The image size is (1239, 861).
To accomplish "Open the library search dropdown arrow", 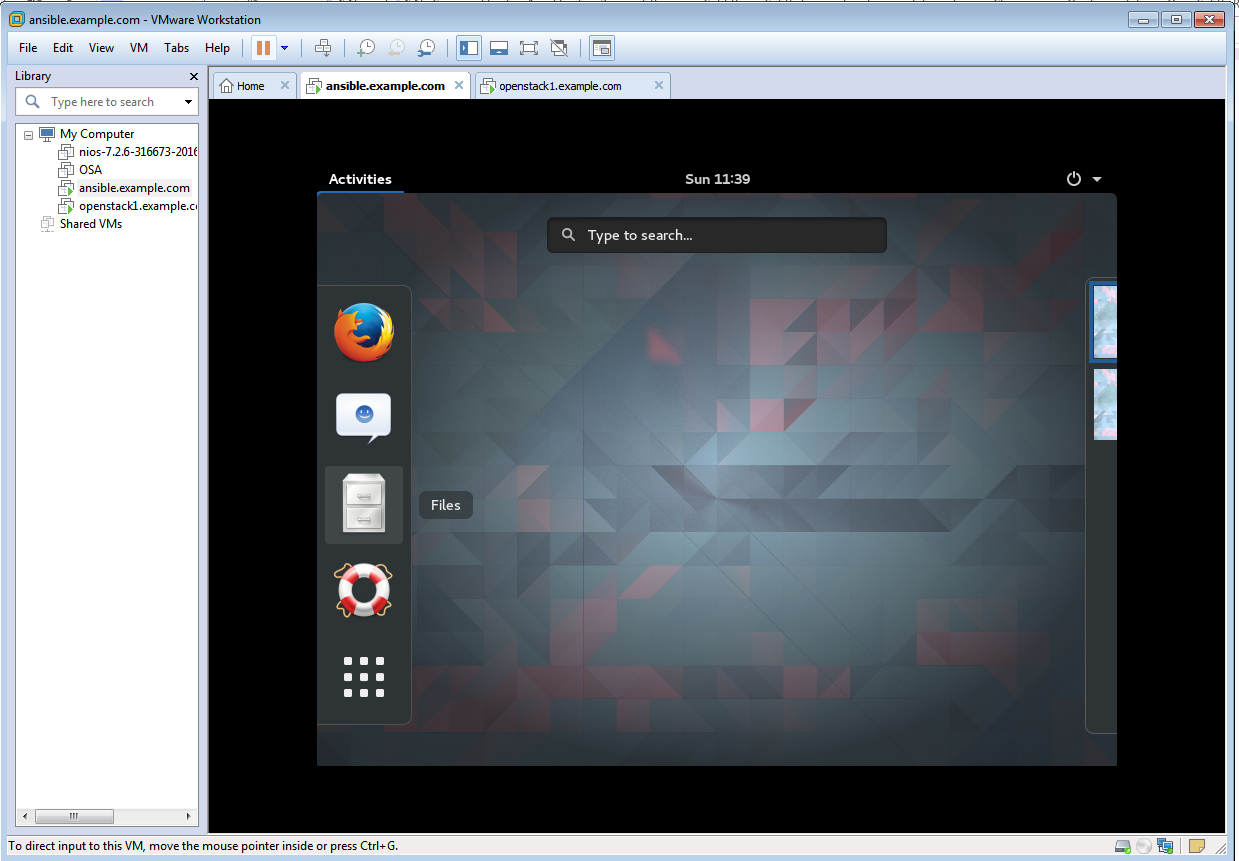I will click(x=188, y=102).
